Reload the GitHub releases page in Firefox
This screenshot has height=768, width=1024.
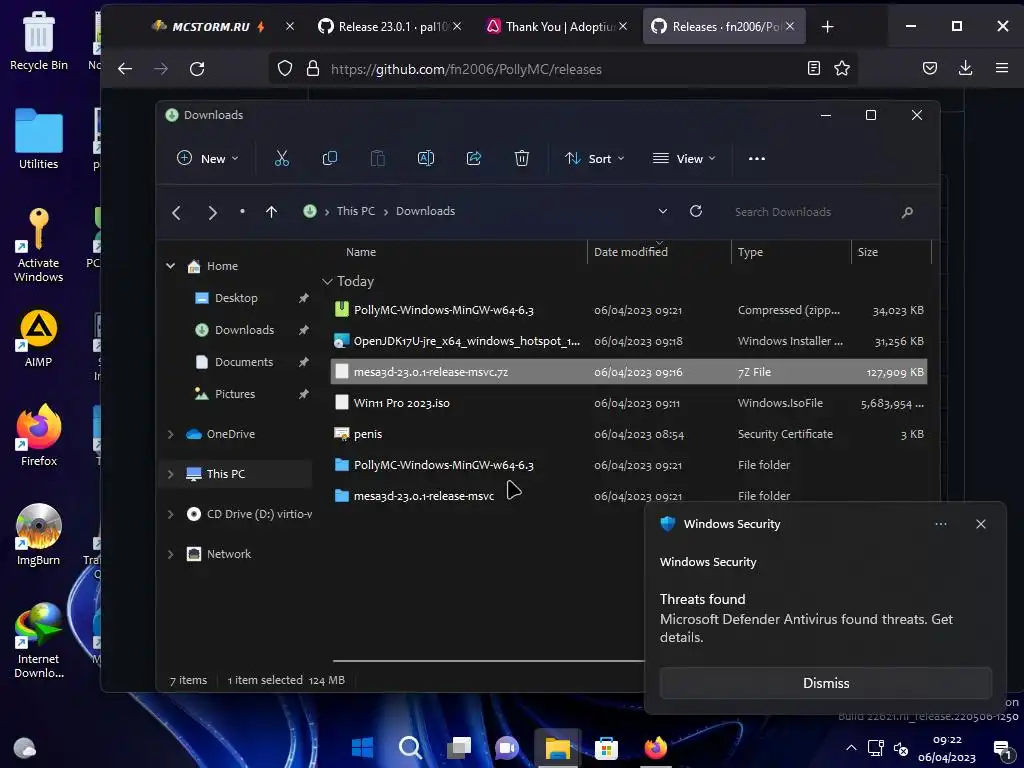click(x=197, y=69)
